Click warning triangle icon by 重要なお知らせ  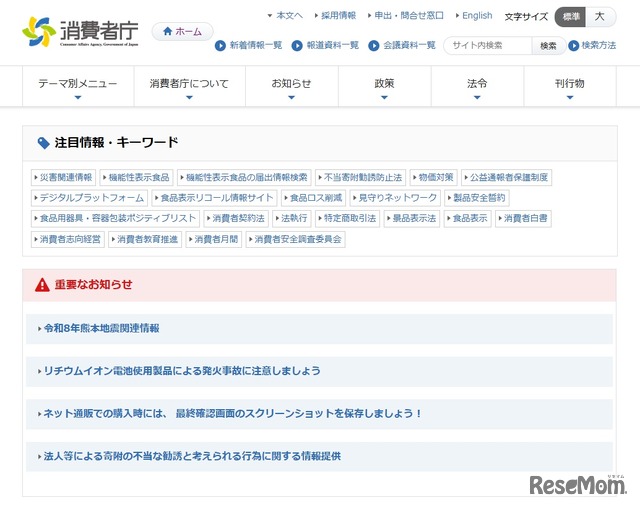42,285
